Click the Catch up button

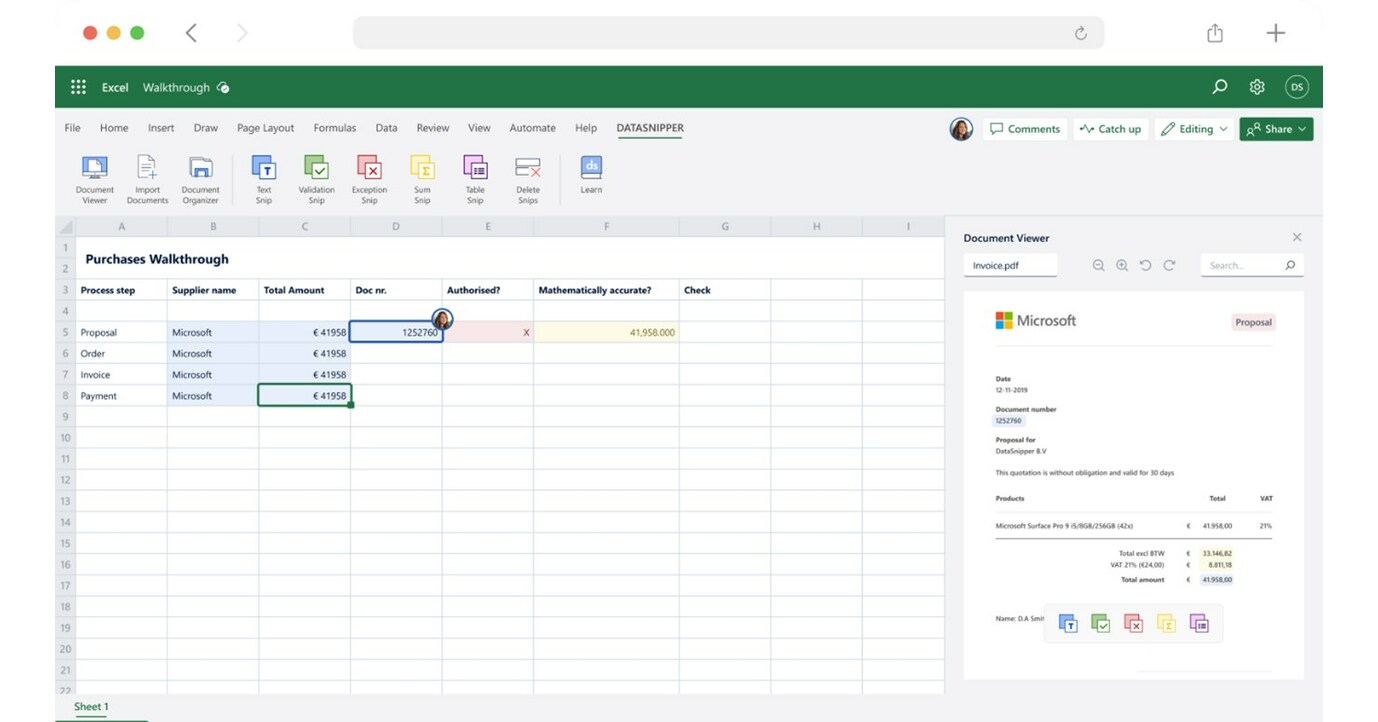point(1110,129)
